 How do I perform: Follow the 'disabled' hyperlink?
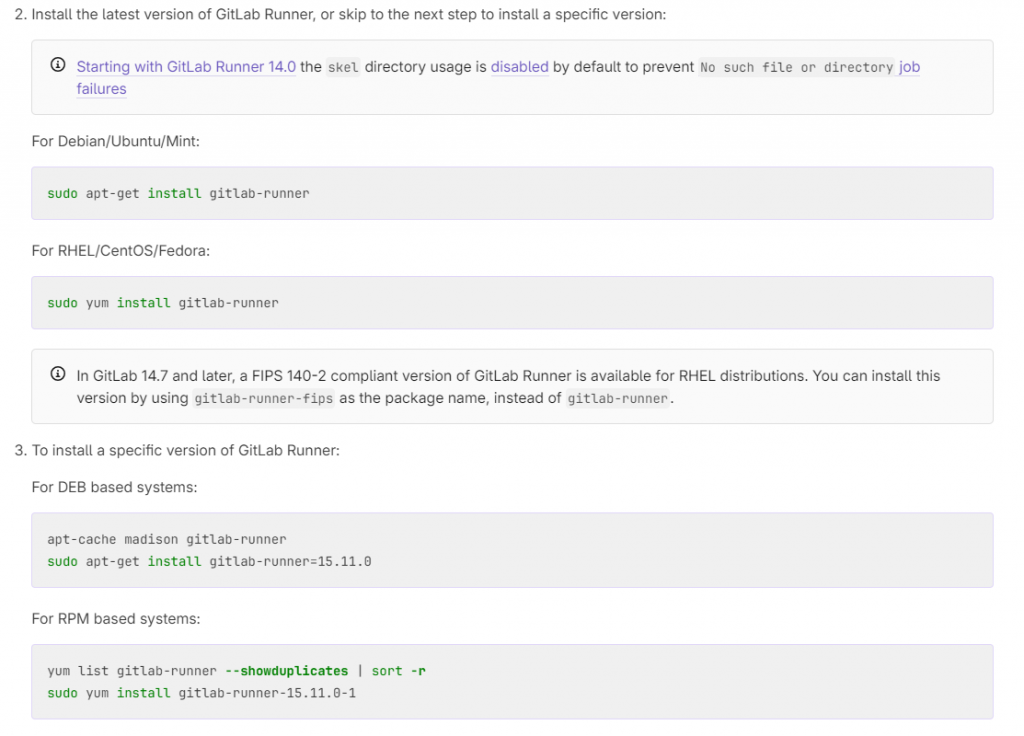519,67
